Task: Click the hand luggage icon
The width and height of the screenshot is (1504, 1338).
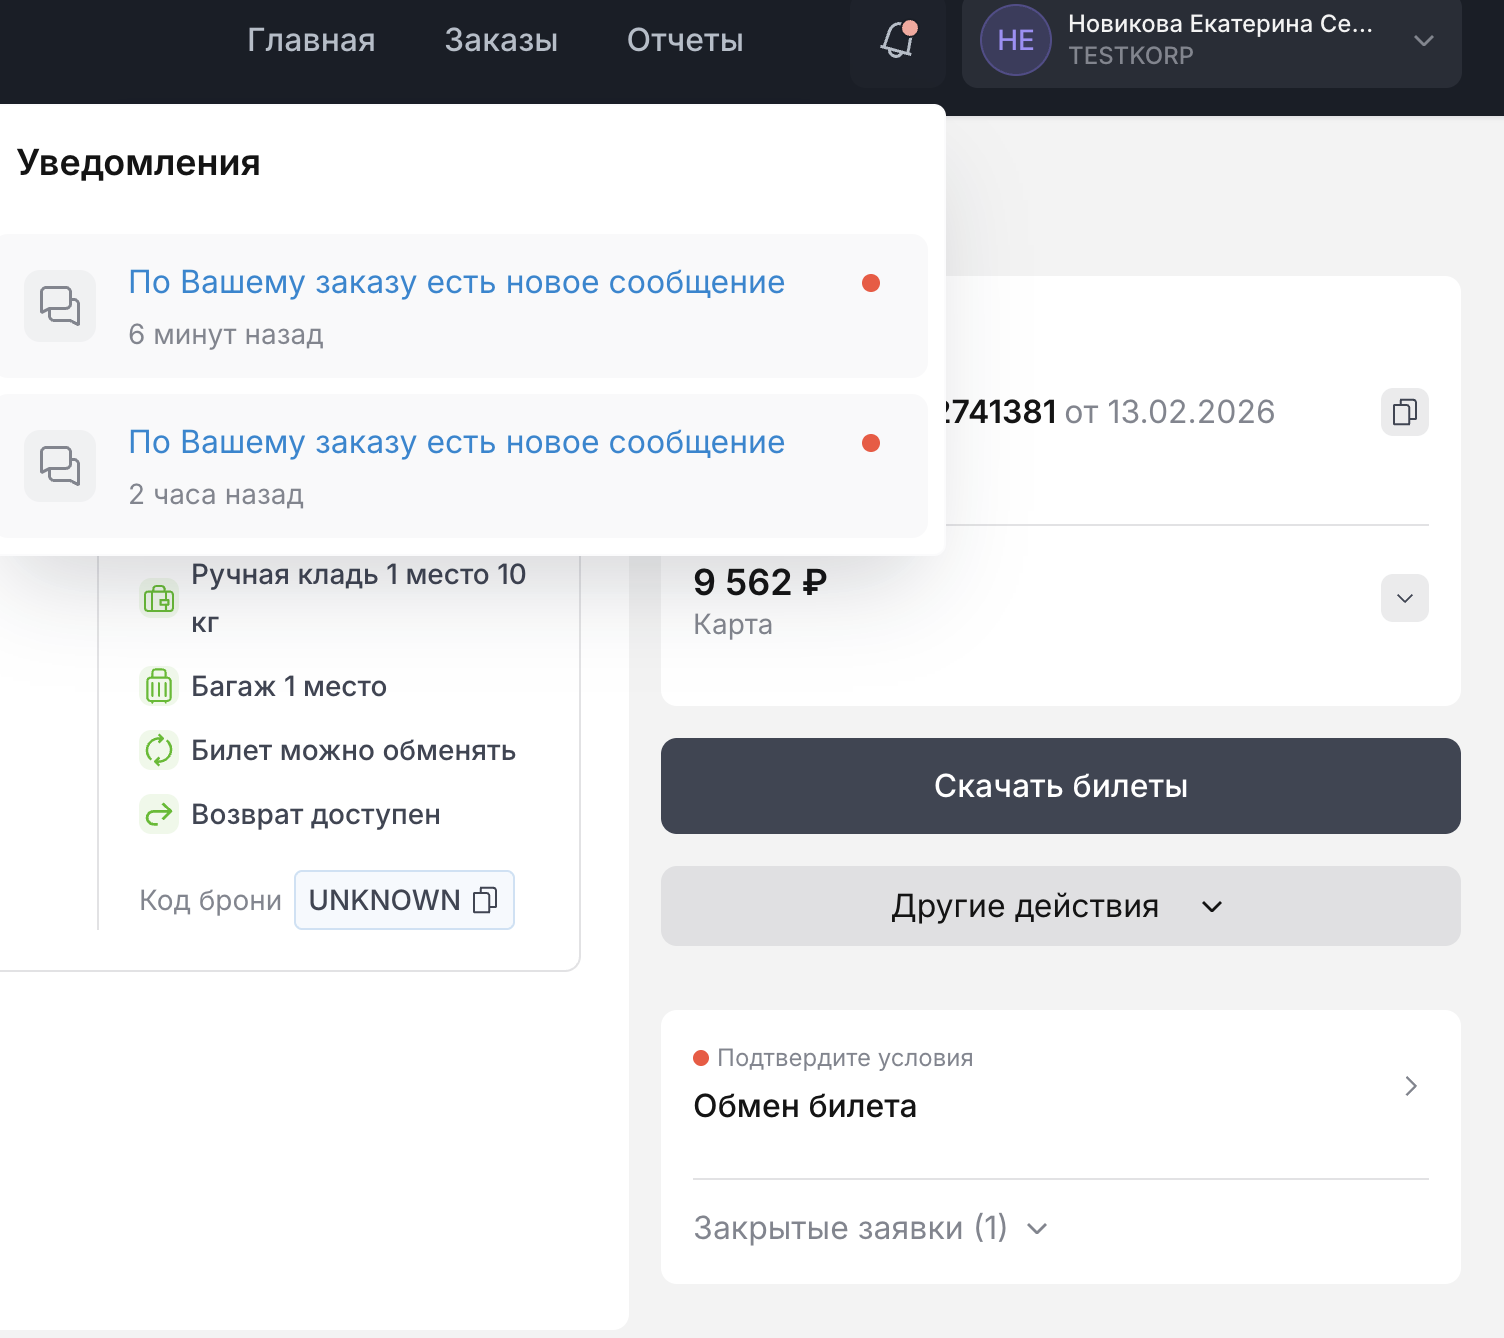Action: click(x=159, y=598)
